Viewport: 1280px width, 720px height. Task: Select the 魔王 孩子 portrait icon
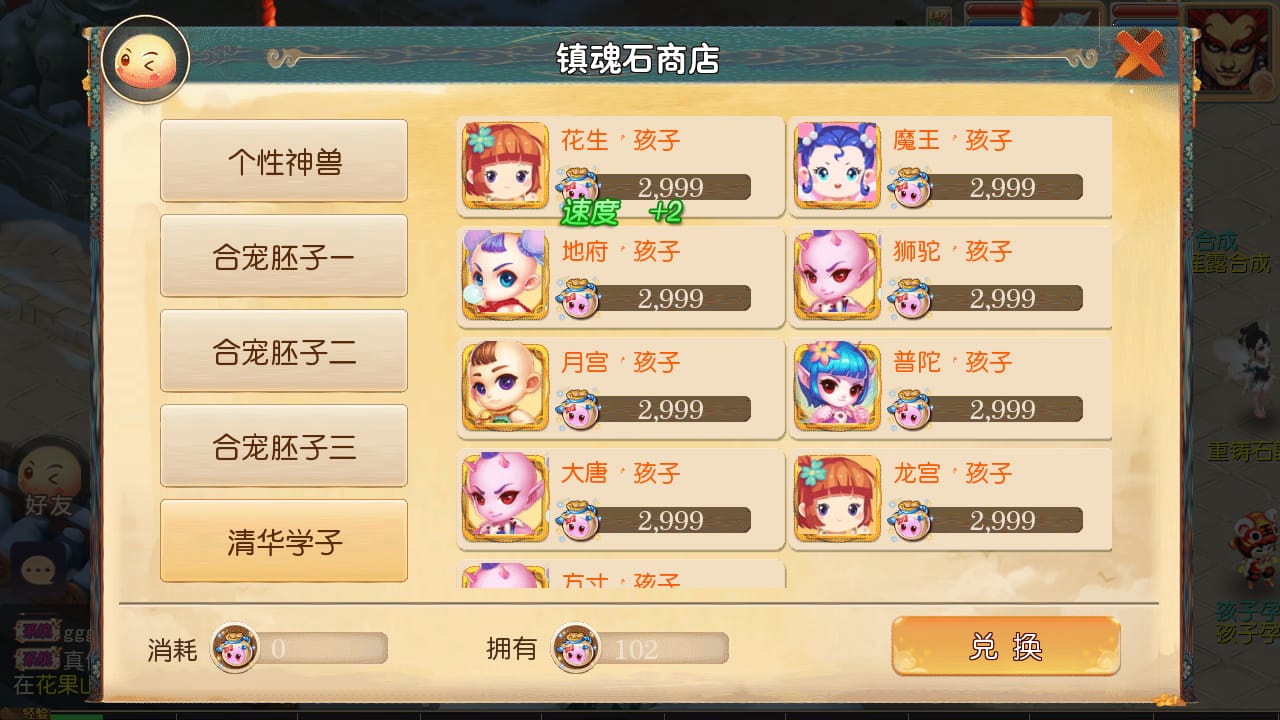(838, 165)
